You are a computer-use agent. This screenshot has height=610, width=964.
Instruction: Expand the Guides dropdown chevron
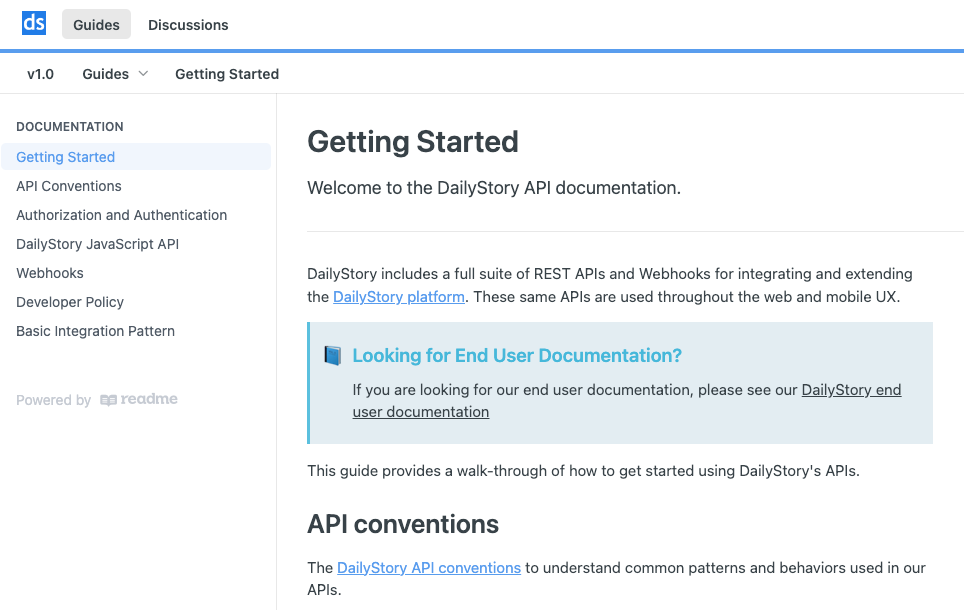point(143,74)
